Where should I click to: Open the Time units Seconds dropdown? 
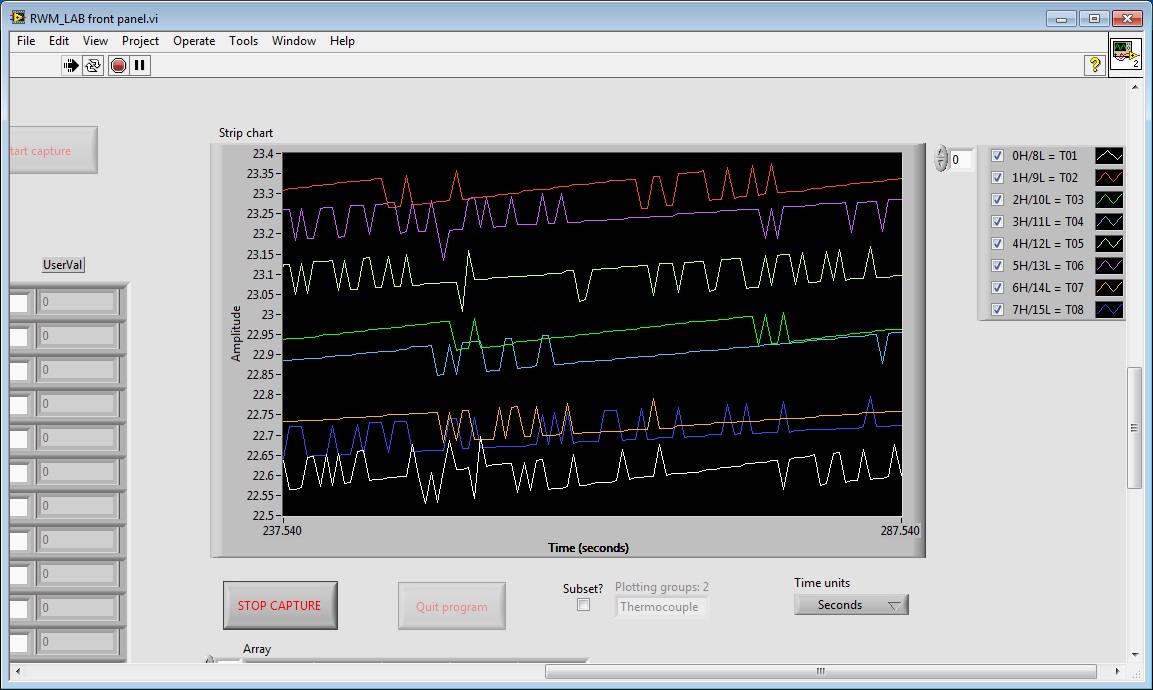[851, 605]
